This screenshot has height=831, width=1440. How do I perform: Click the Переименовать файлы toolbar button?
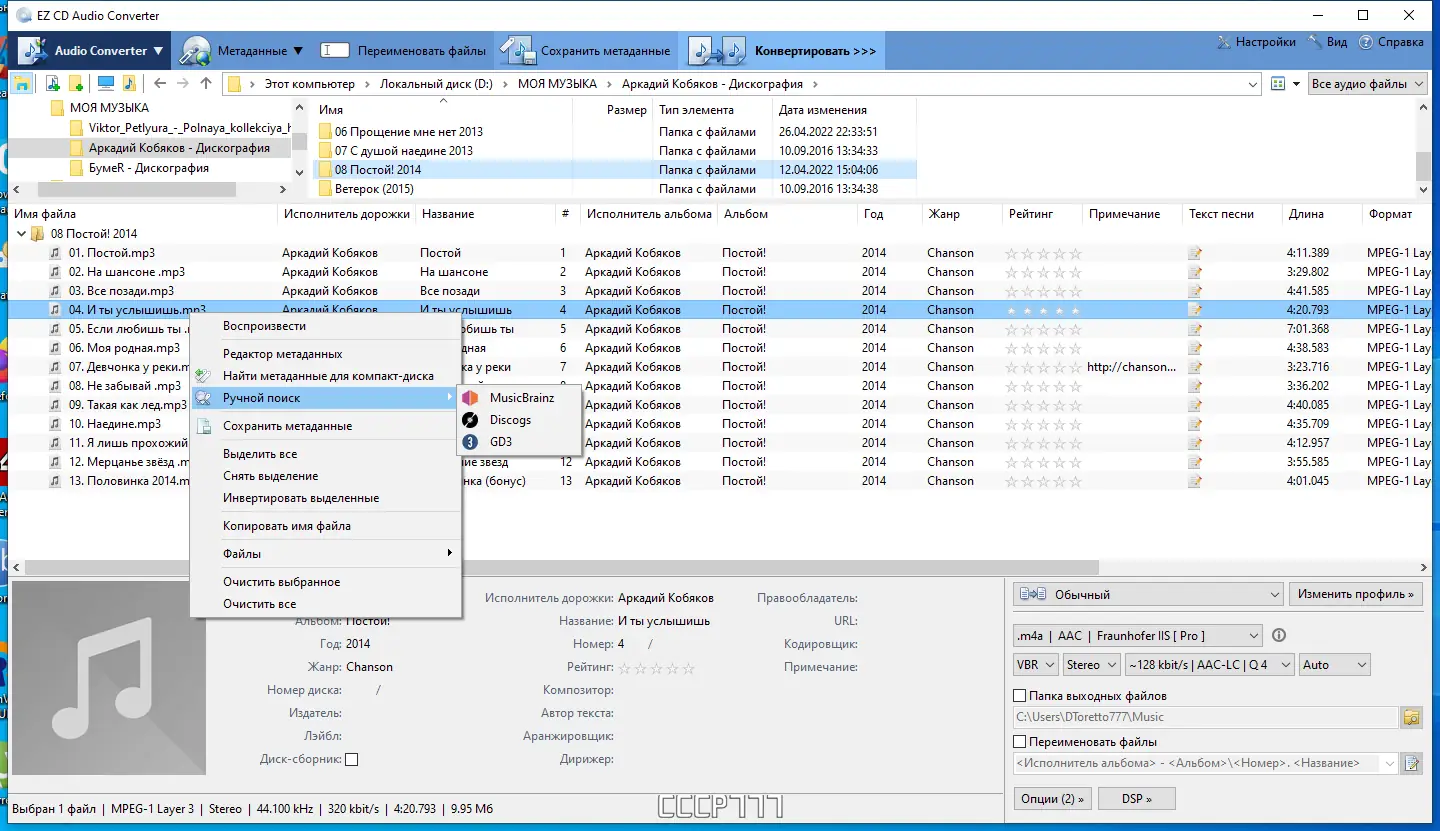click(x=403, y=50)
